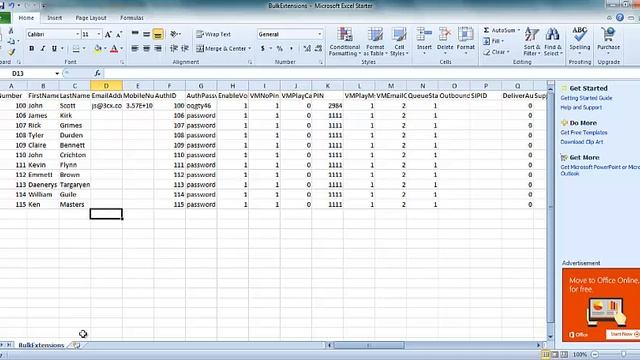Viewport: 640px width, 360px height.
Task: Open Download Clip Art link
Action: coord(582,142)
